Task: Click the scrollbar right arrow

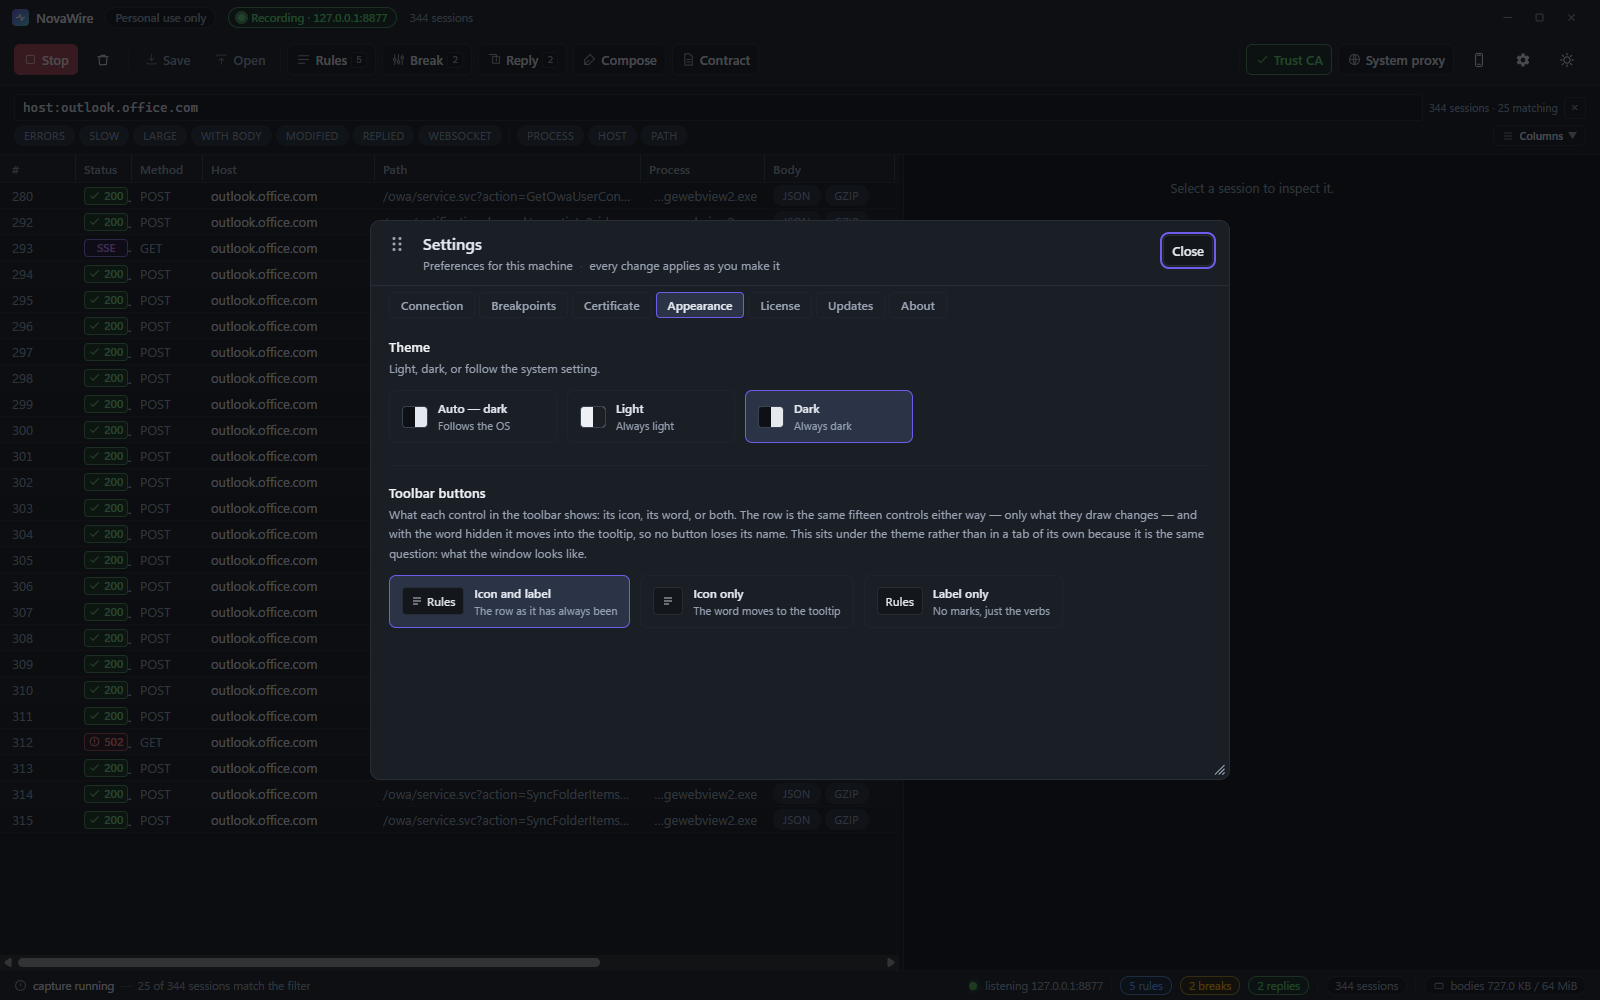Action: 891,962
